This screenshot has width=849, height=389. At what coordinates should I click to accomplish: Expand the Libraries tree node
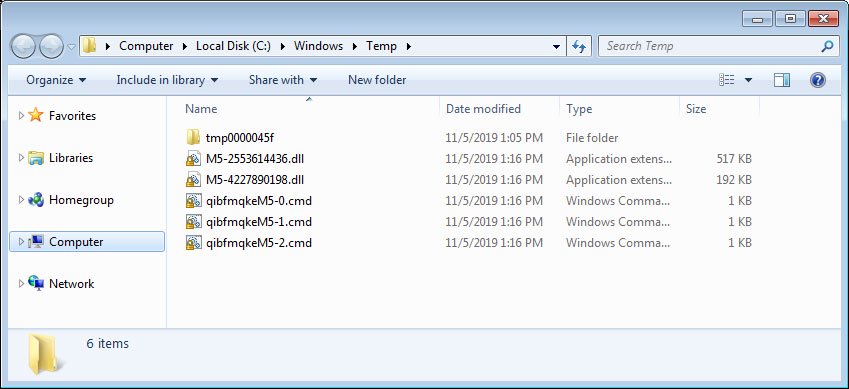pyautogui.click(x=21, y=158)
